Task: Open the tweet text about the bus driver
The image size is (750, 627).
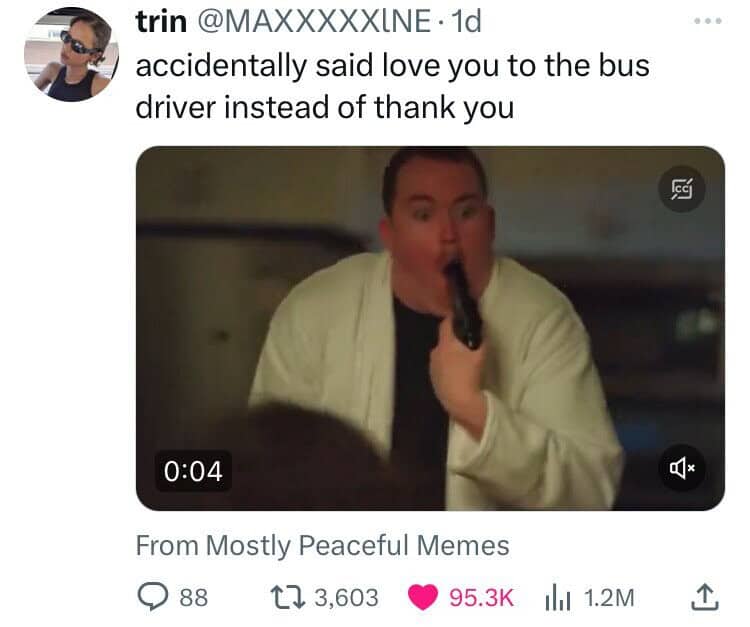Action: tap(392, 86)
